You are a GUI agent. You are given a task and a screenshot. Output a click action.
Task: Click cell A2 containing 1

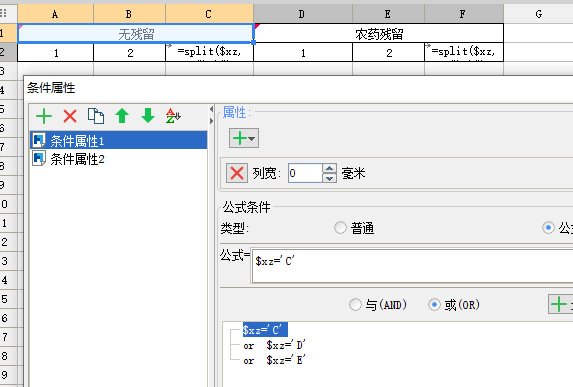pyautogui.click(x=55, y=52)
